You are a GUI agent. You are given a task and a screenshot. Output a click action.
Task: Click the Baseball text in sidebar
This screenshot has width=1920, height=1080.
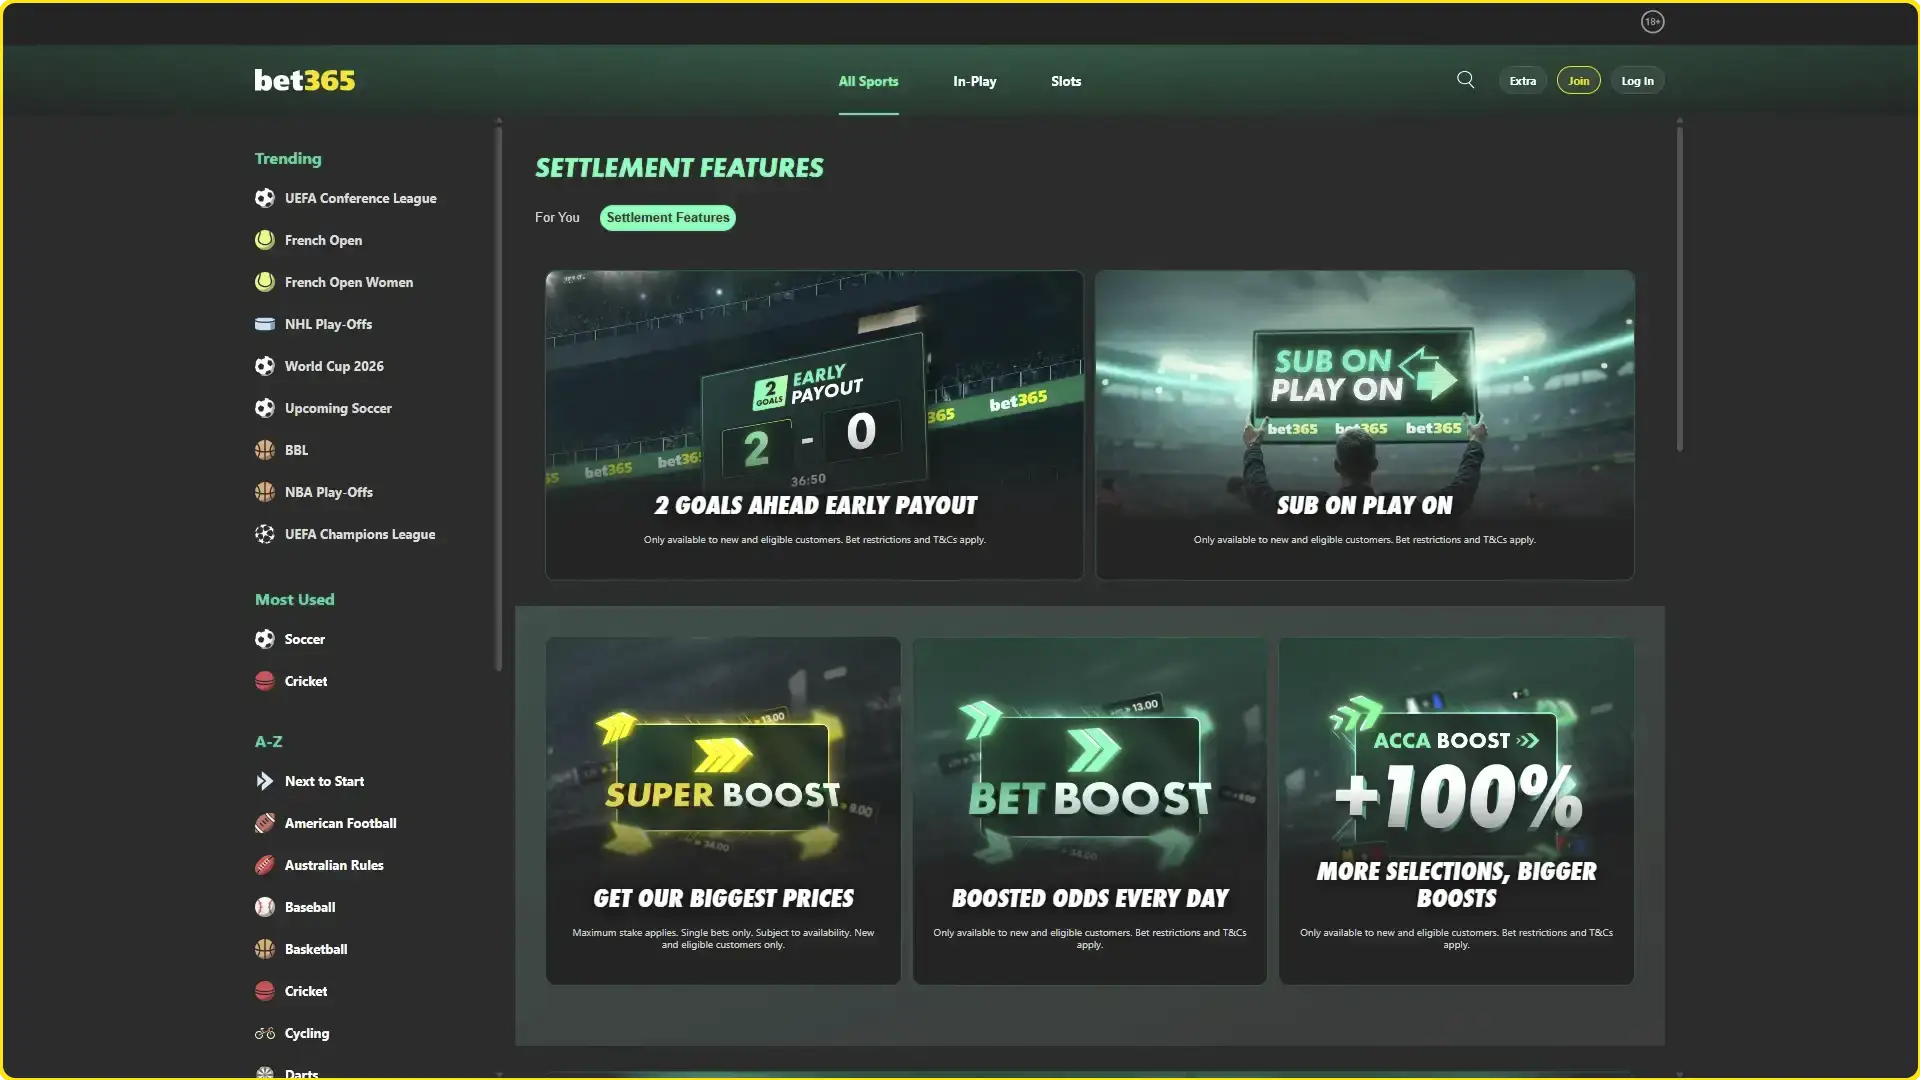click(310, 907)
